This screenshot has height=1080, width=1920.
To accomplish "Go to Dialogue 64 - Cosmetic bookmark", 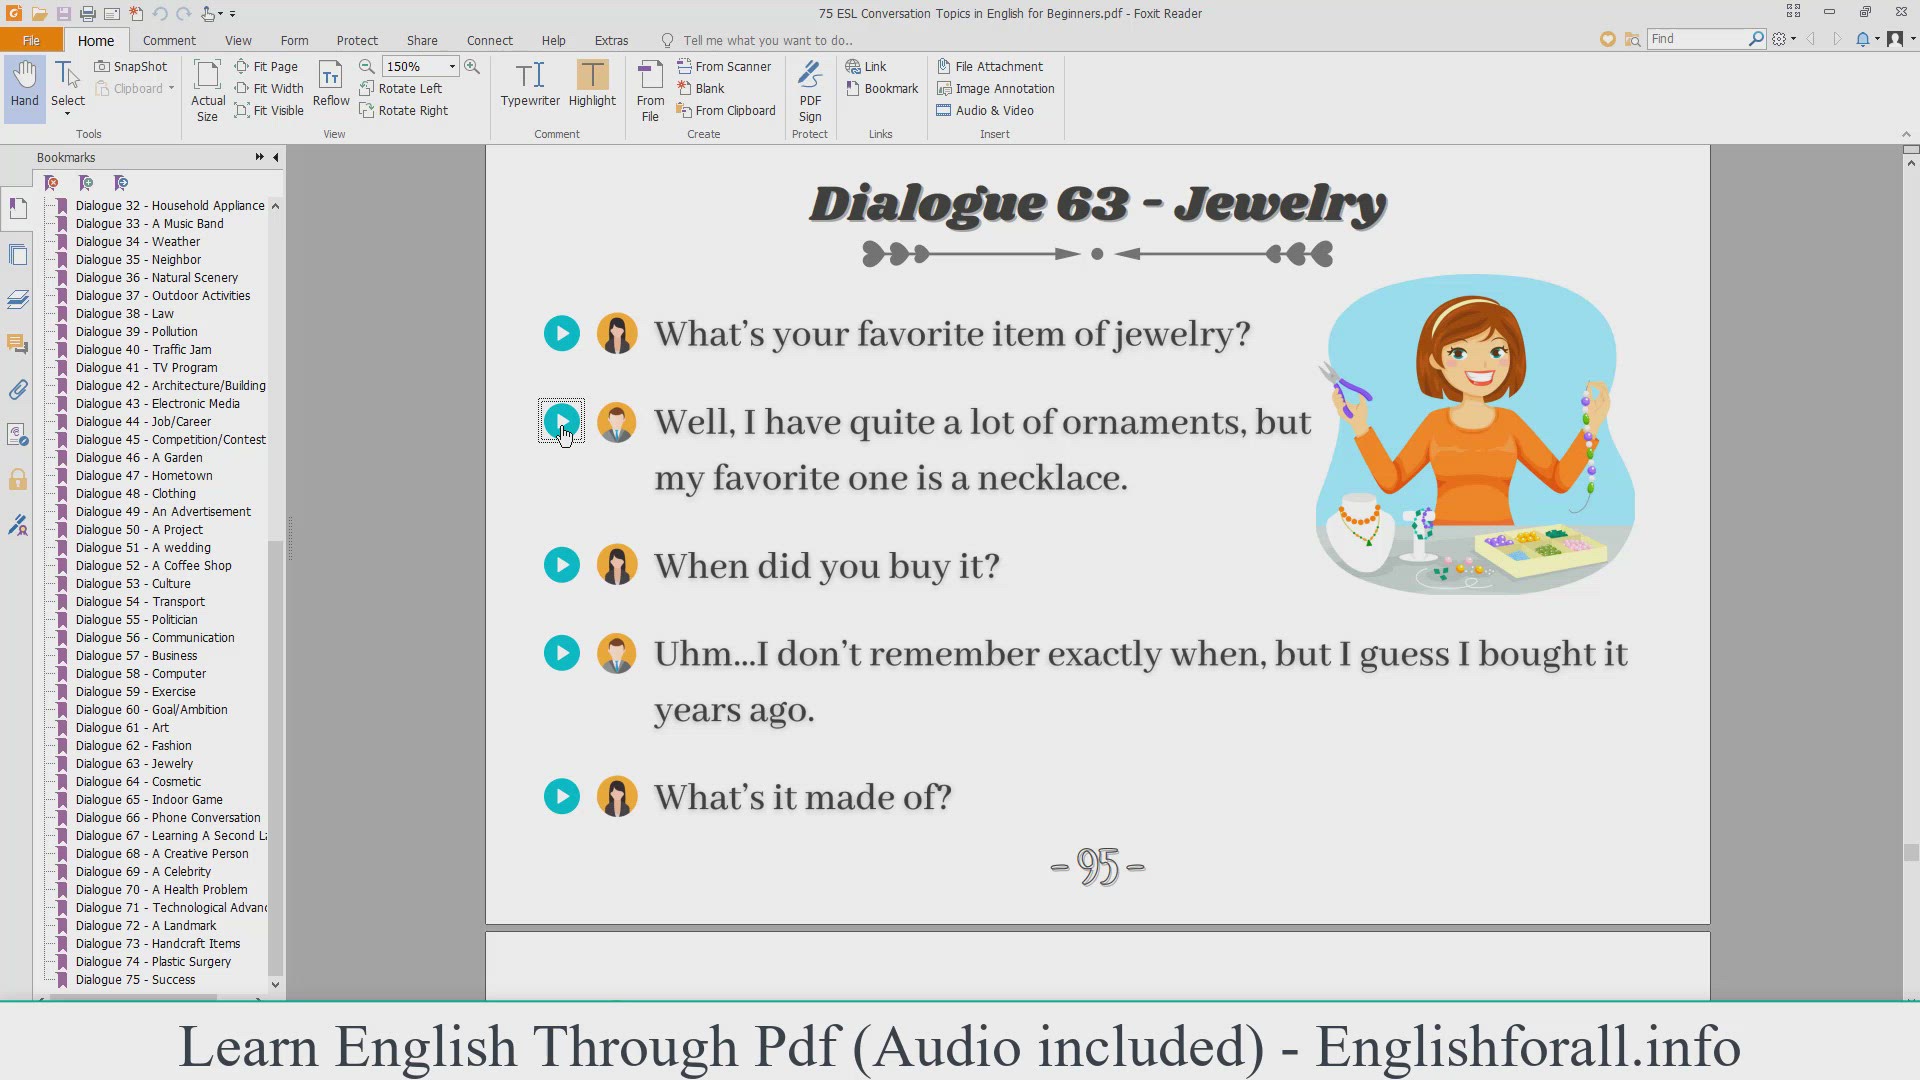I will pyautogui.click(x=138, y=782).
